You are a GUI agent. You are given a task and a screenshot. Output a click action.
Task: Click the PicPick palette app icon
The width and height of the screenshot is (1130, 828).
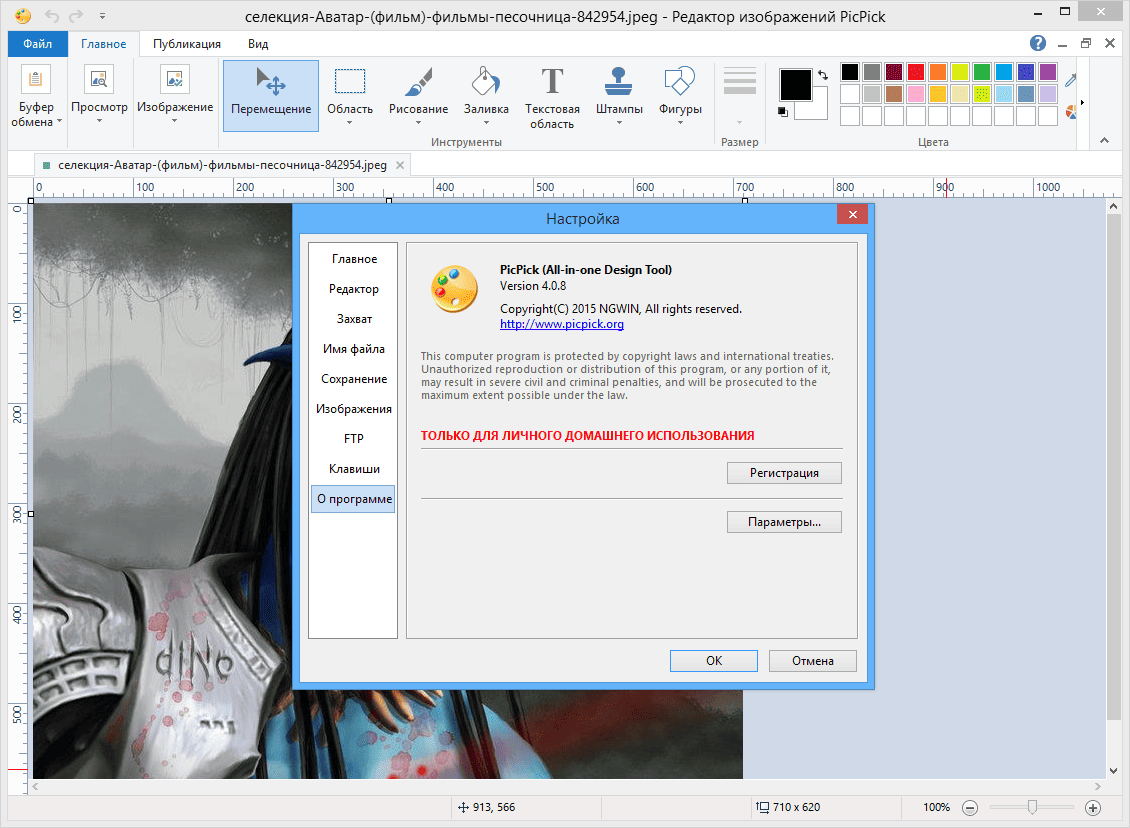click(x=22, y=16)
